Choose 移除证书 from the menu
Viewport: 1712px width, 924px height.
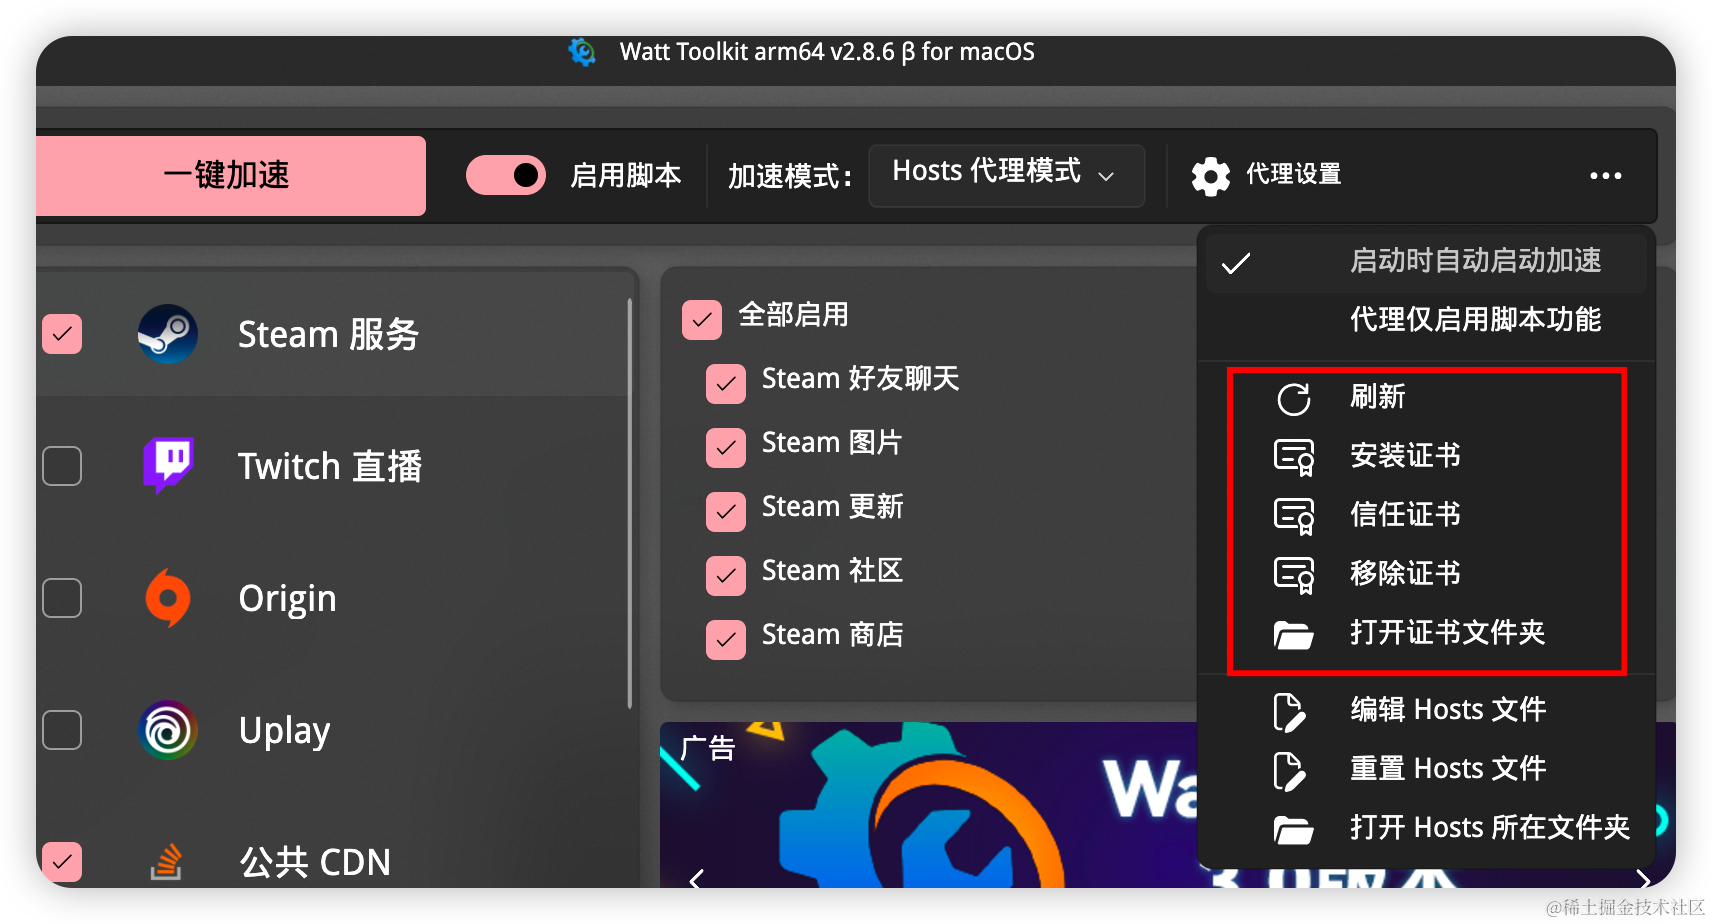click(1426, 575)
